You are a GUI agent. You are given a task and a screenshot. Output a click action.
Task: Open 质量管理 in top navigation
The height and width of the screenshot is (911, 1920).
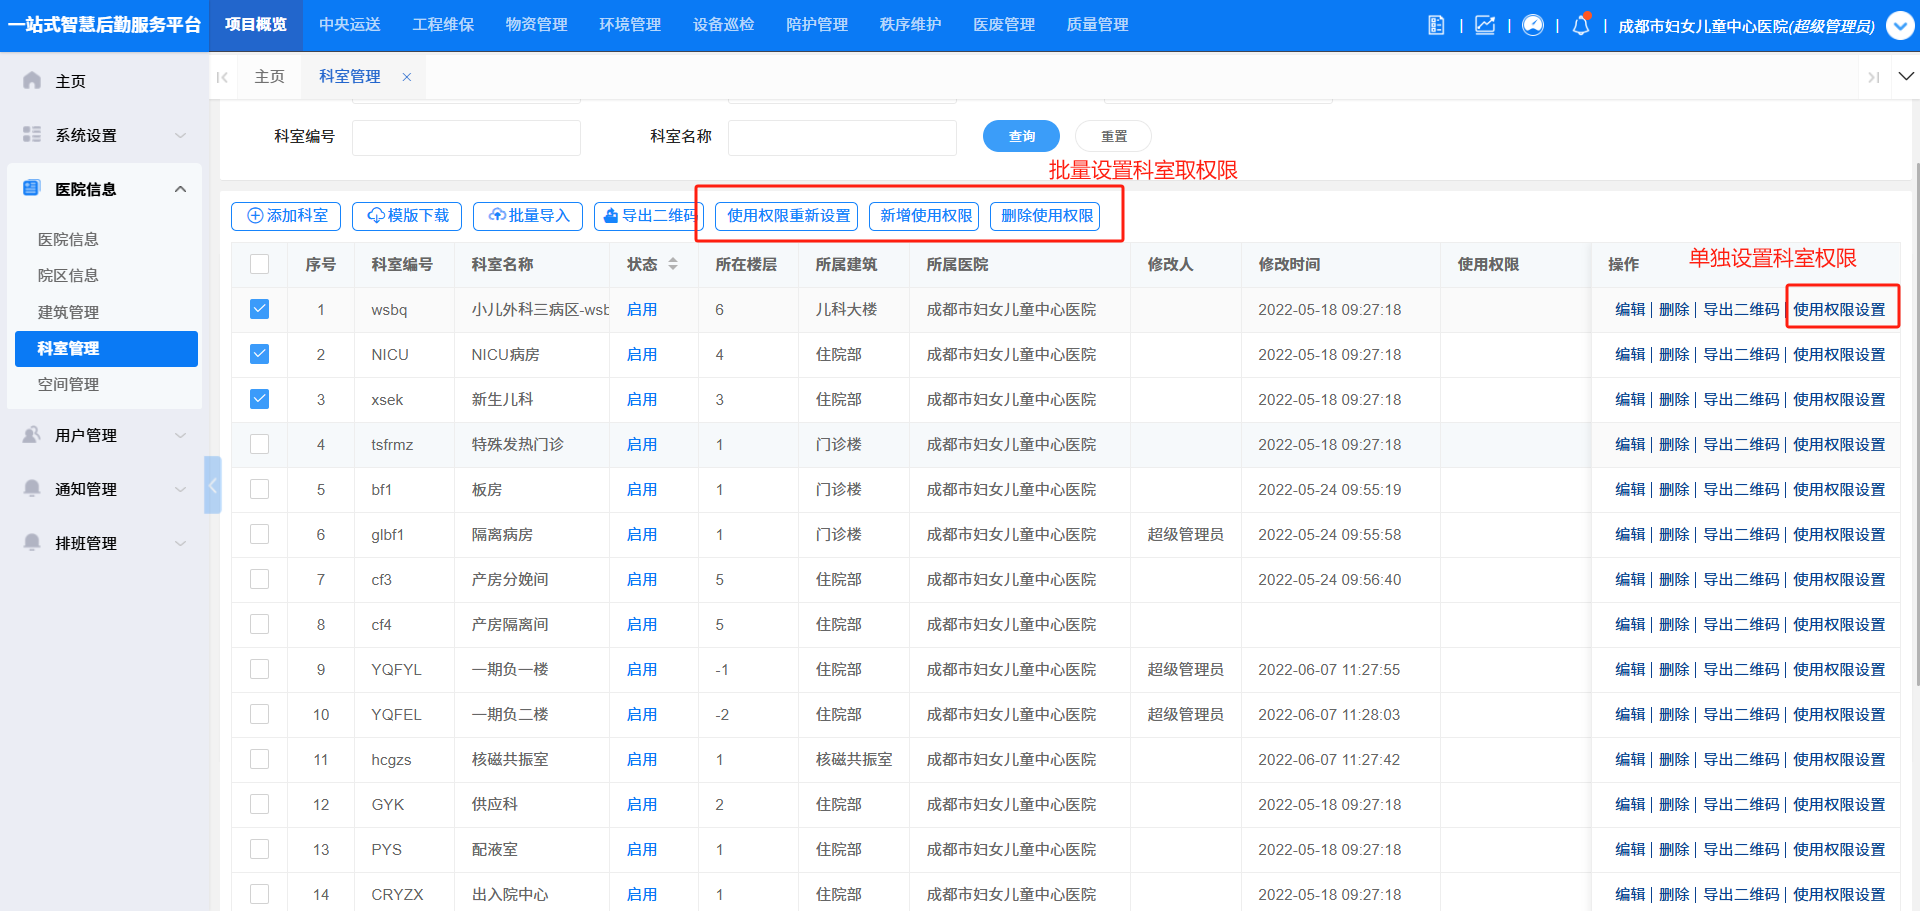[x=1097, y=25]
